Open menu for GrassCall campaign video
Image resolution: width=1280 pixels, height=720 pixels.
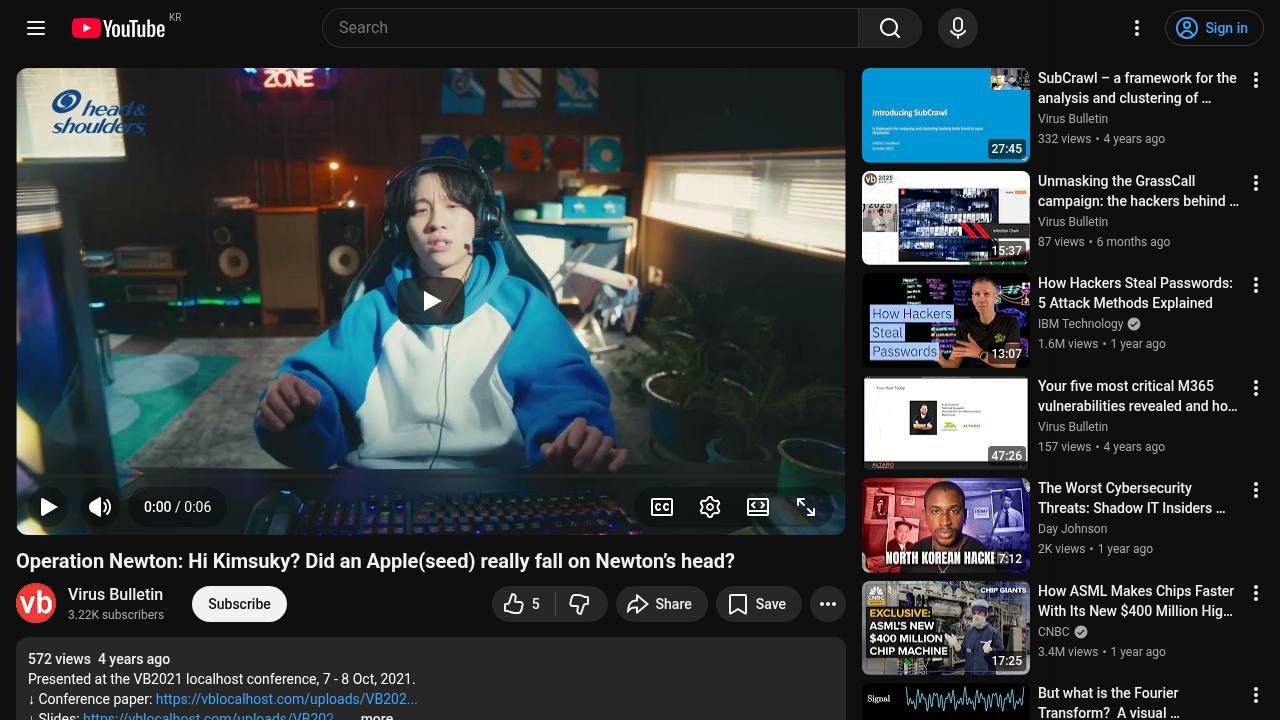tap(1256, 183)
